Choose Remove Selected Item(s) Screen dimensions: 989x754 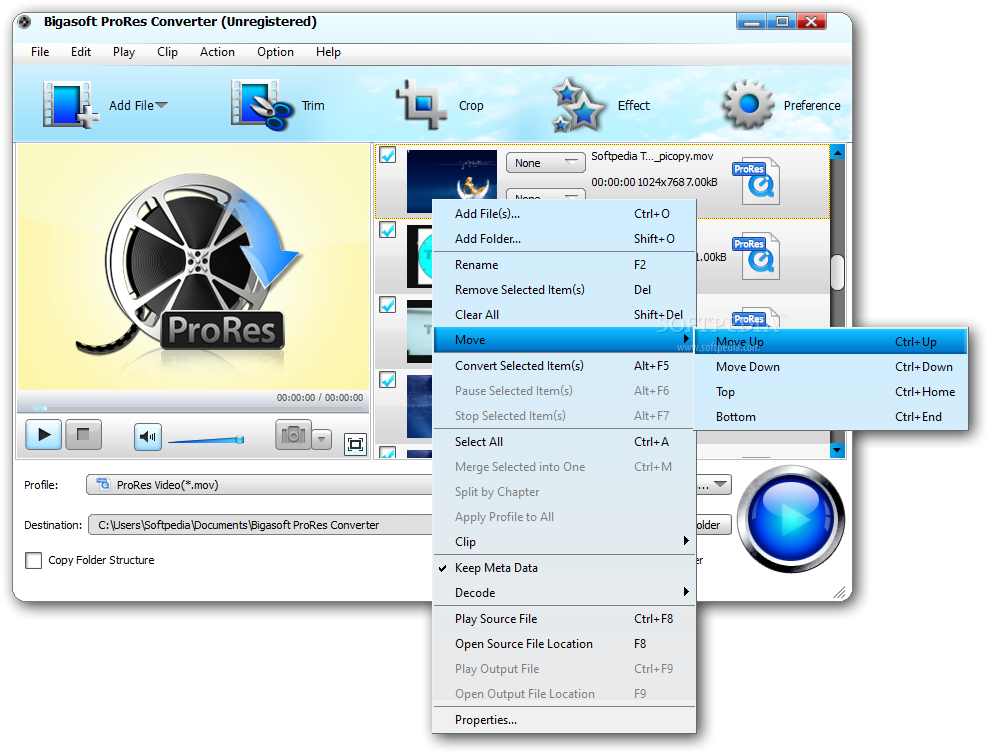pos(564,290)
